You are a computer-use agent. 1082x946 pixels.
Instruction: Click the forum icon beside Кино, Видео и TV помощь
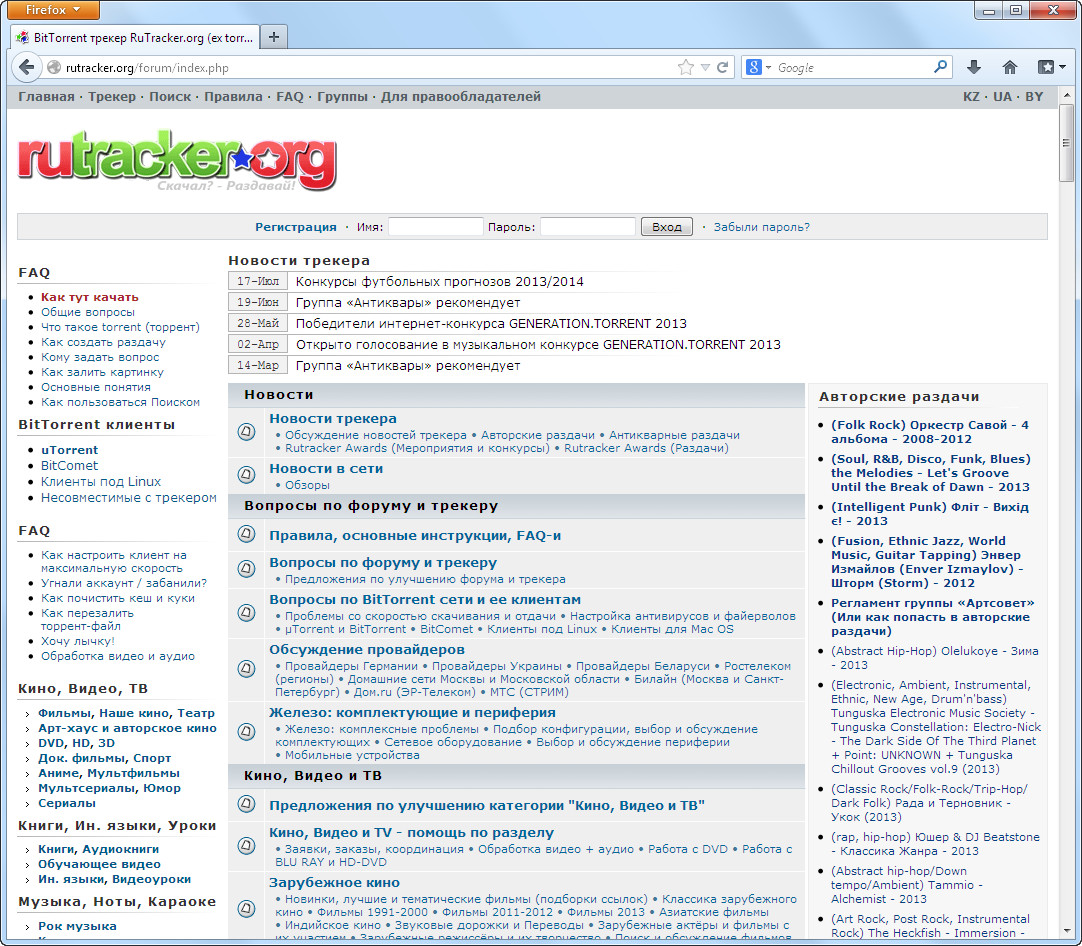click(x=246, y=845)
